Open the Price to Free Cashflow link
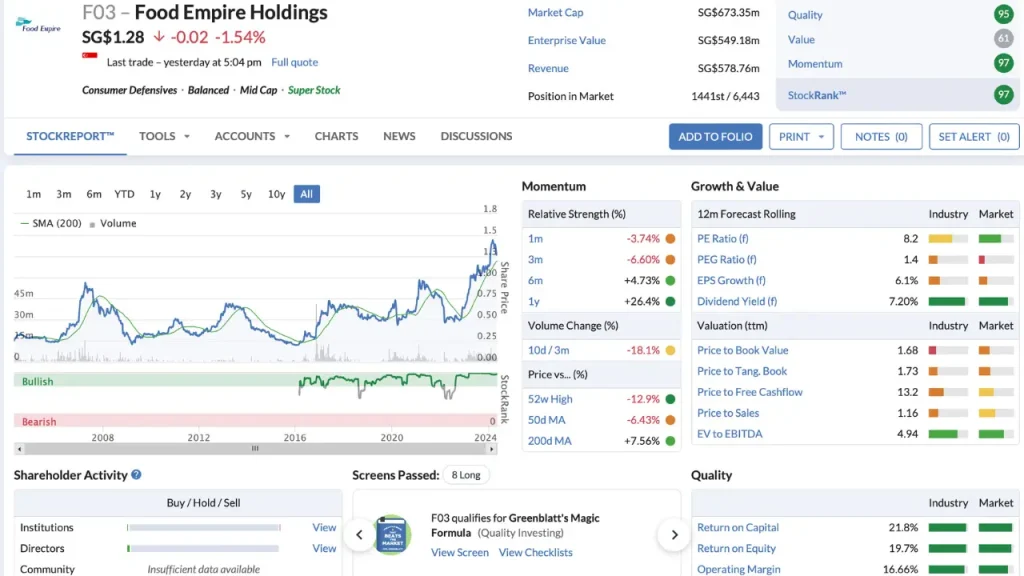Screen dimensions: 1024x576 750,392
